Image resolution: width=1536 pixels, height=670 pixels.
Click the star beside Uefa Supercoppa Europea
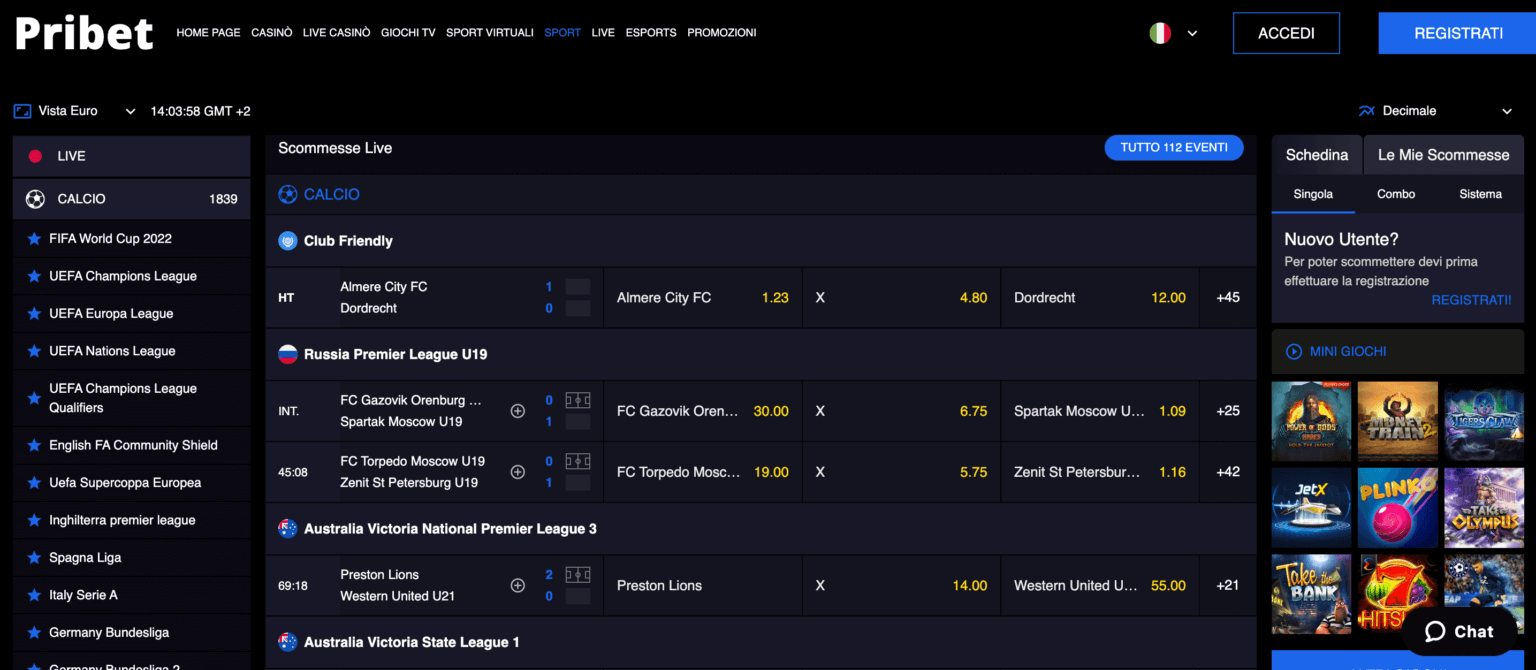pos(34,483)
